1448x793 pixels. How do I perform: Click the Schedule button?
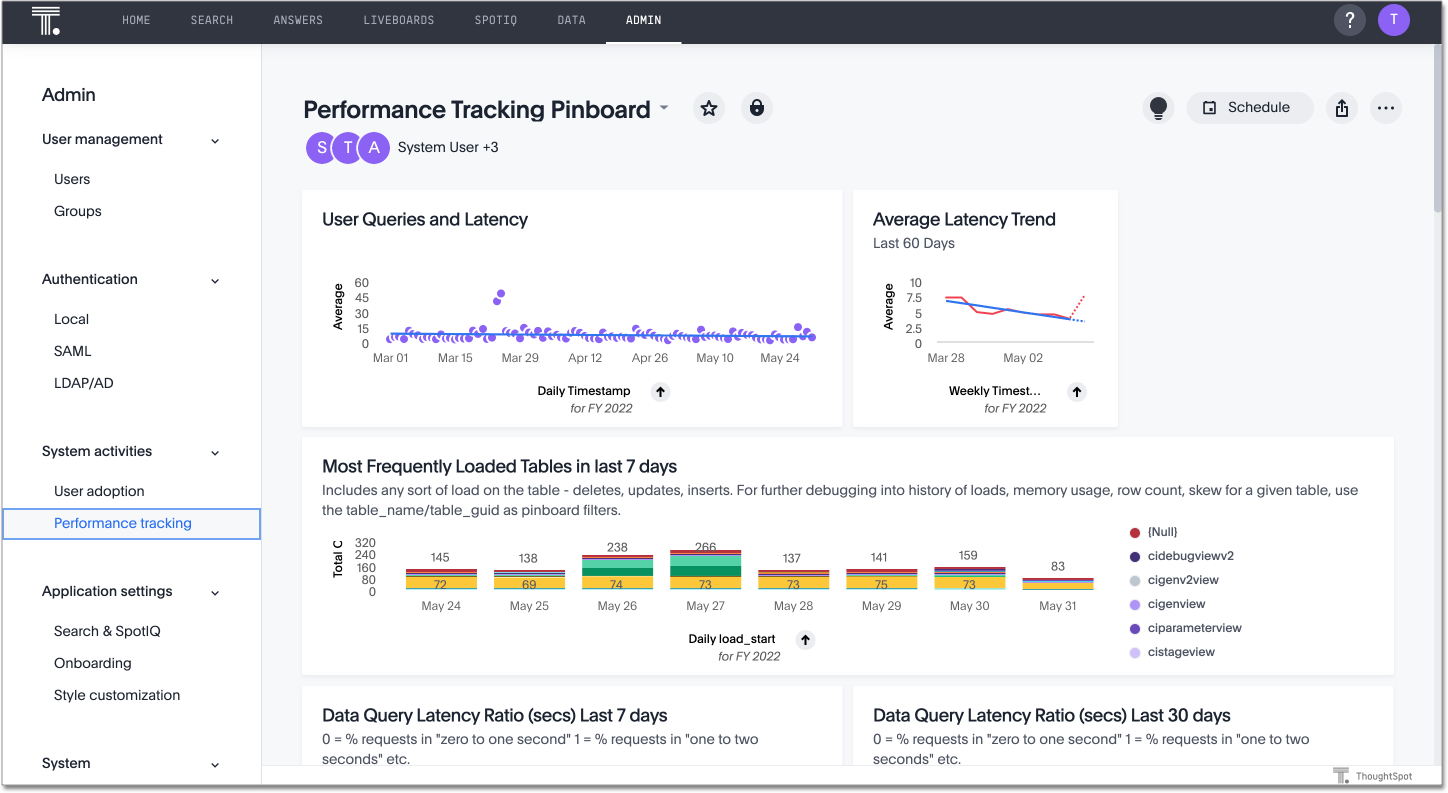pyautogui.click(x=1249, y=107)
